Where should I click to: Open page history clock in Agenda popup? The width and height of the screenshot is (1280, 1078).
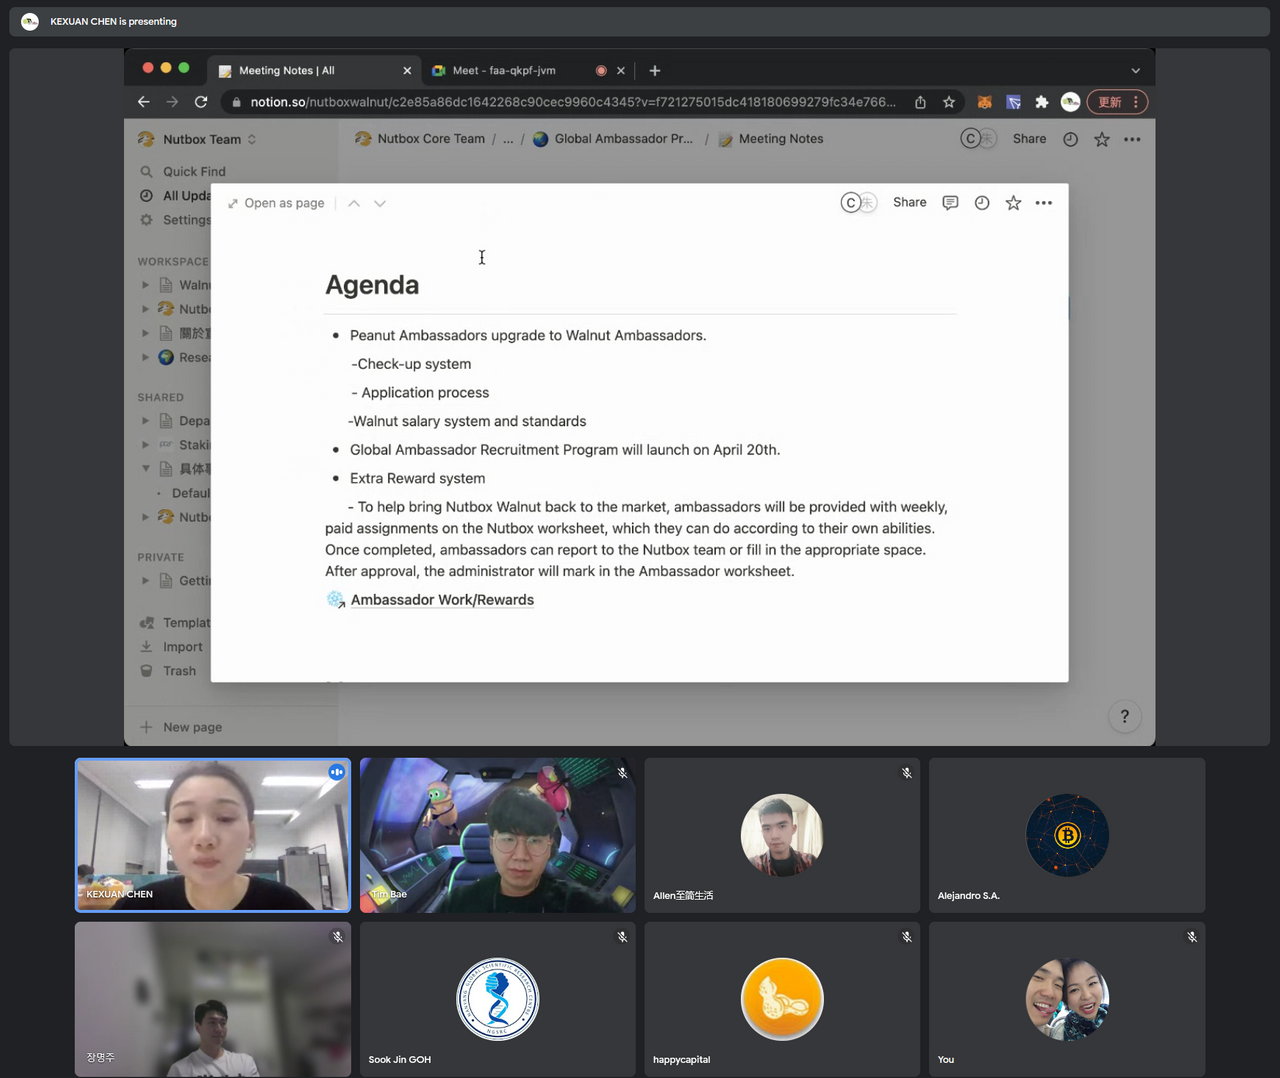pyautogui.click(x=982, y=203)
